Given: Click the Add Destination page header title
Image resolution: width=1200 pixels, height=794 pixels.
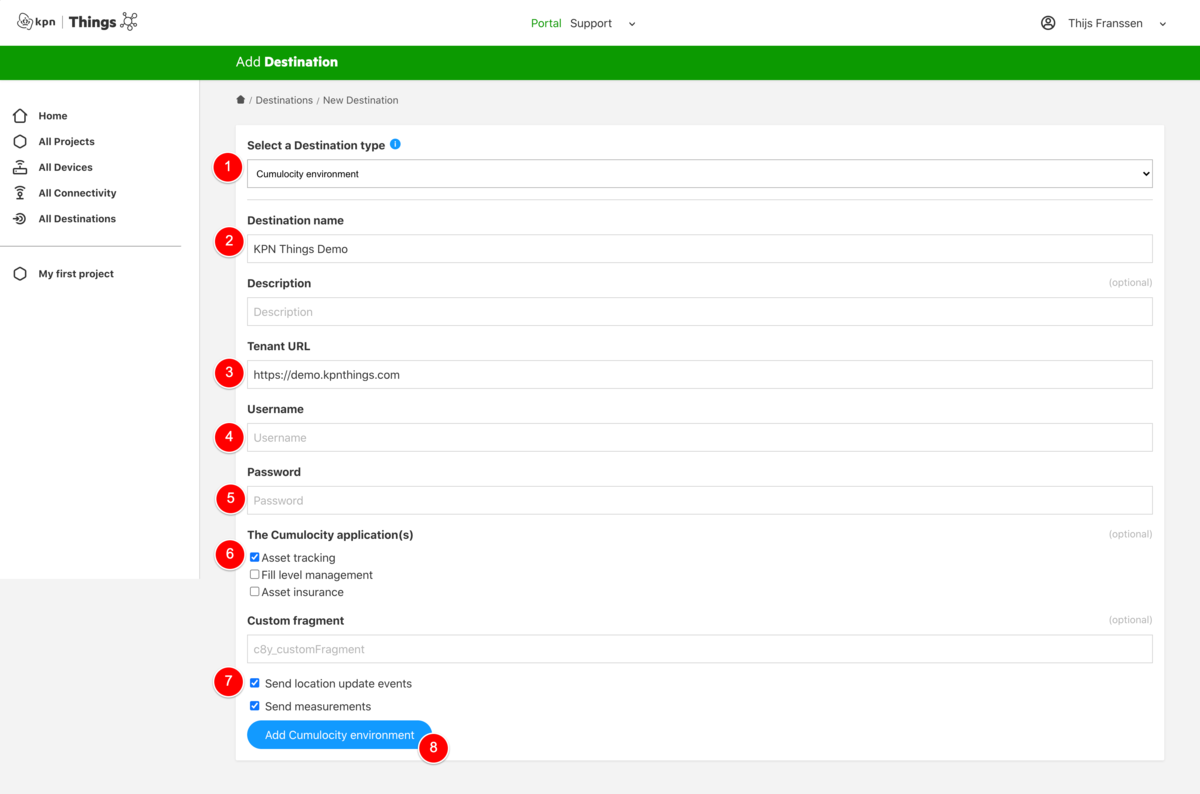Looking at the screenshot, I should [287, 62].
